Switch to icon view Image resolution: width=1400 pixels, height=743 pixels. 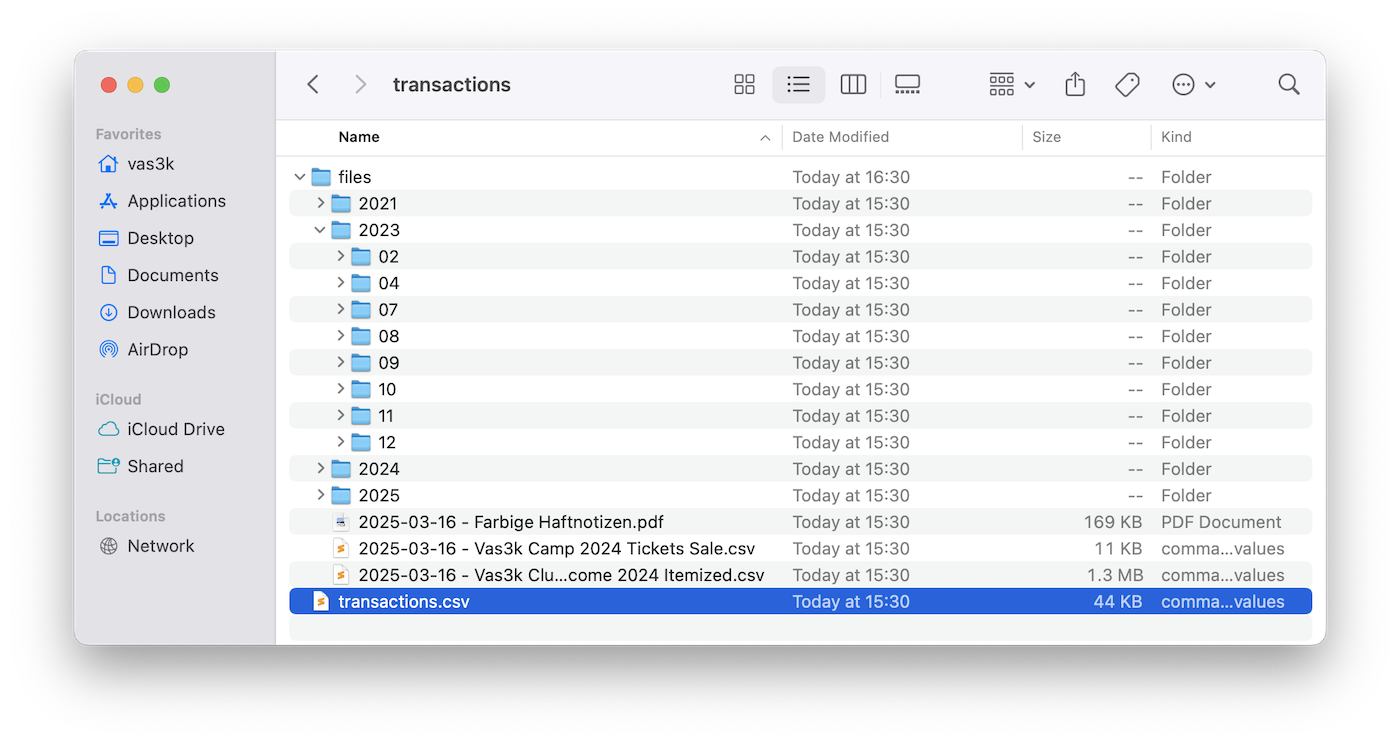pyautogui.click(x=744, y=84)
